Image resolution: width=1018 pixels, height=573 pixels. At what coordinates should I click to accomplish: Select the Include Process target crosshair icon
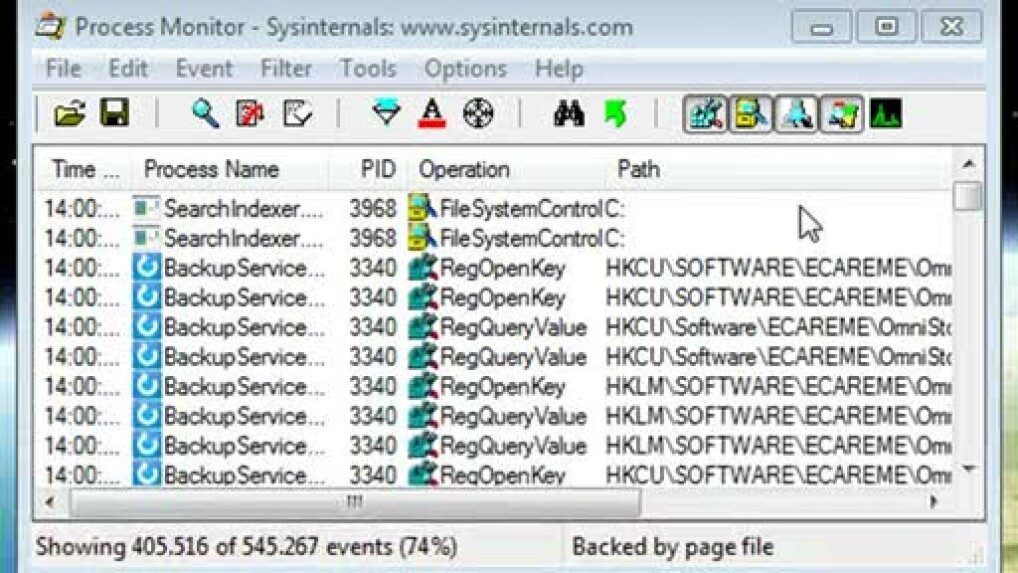(479, 114)
